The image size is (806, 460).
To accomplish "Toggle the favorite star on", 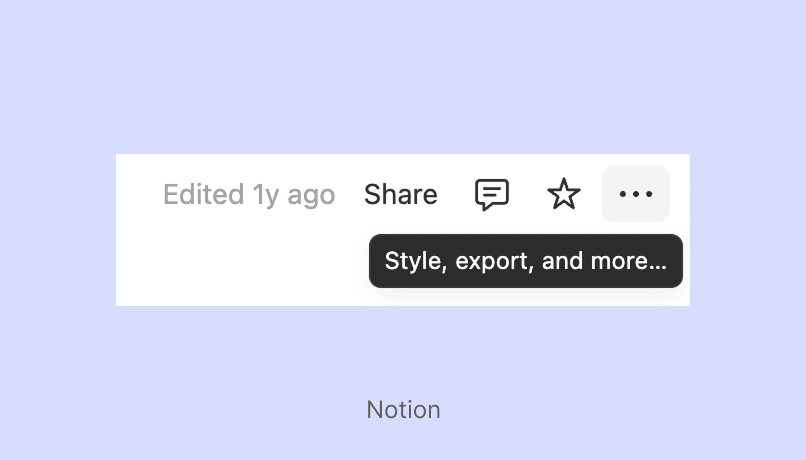I will coord(564,194).
